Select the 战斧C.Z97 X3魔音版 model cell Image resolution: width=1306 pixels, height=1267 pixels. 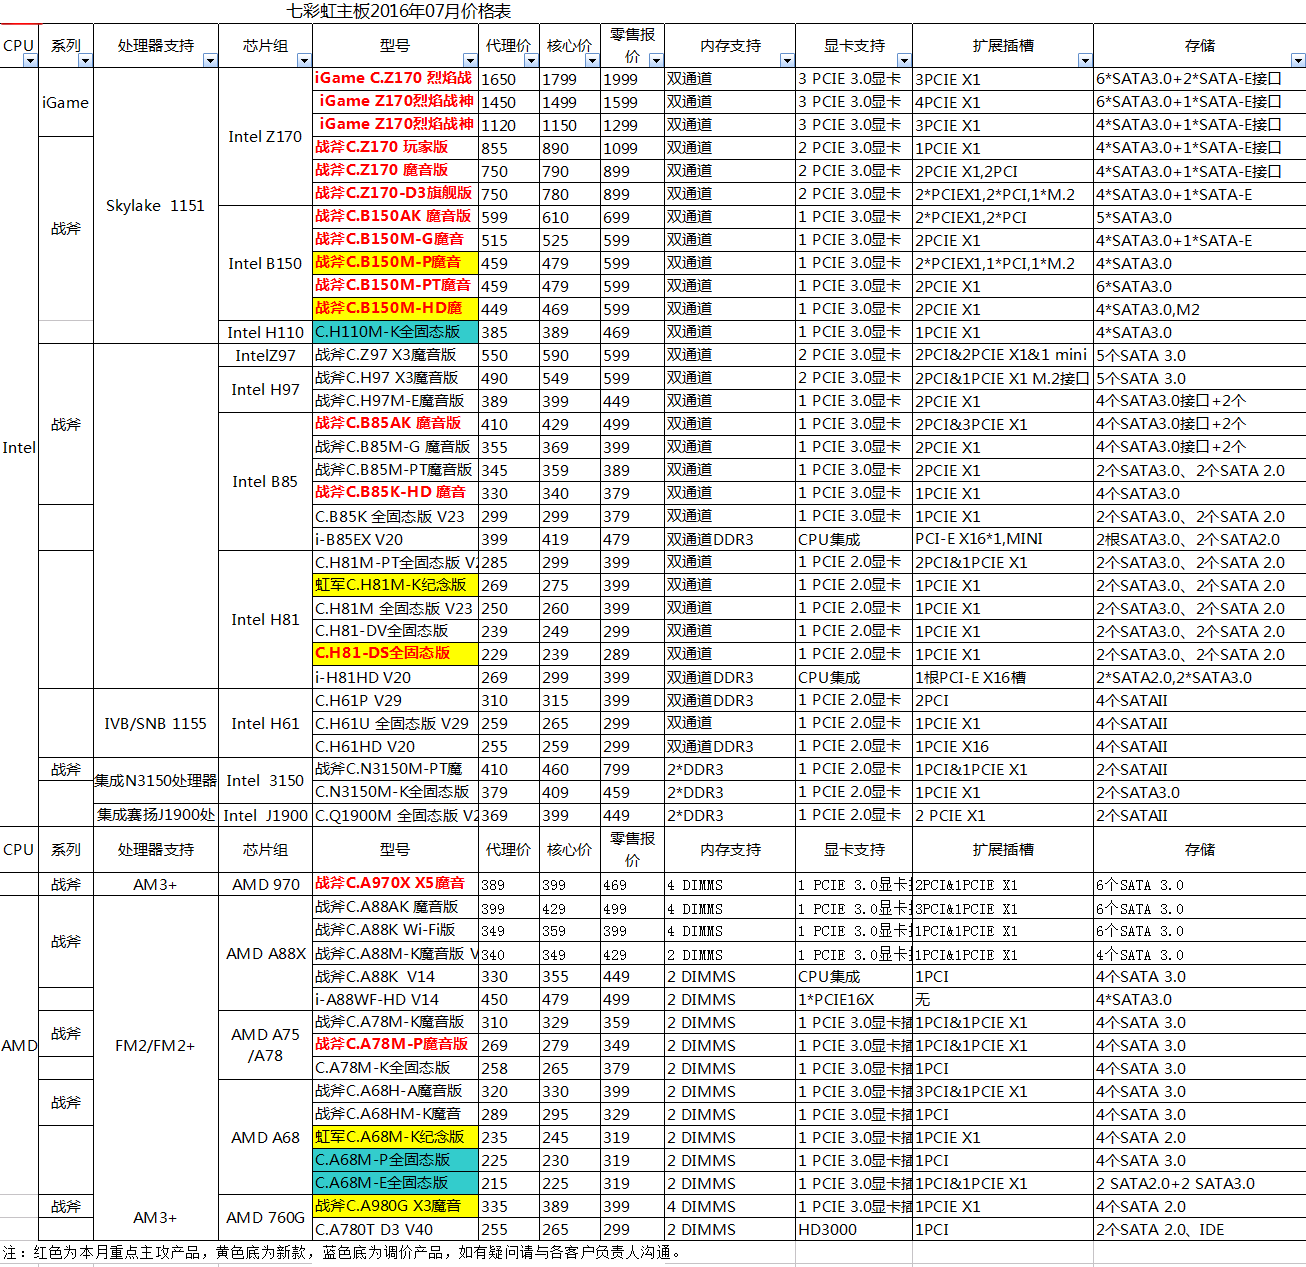[x=395, y=355]
